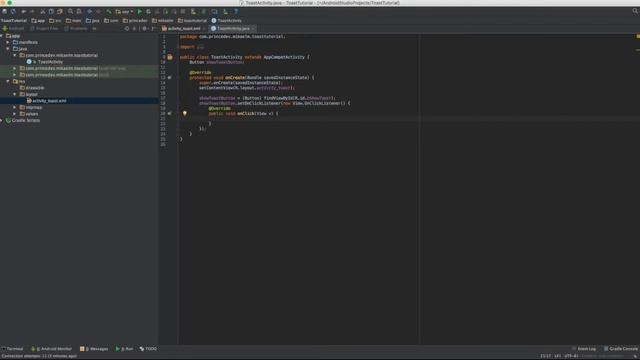
Task: Click the scroll from source icon in project panel
Action: (127, 29)
